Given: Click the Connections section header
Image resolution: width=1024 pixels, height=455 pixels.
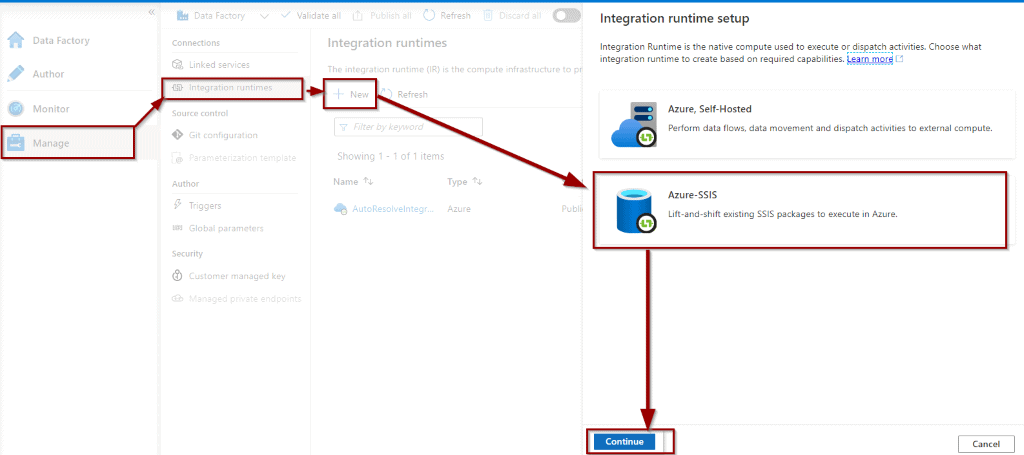Looking at the screenshot, I should click(x=196, y=43).
